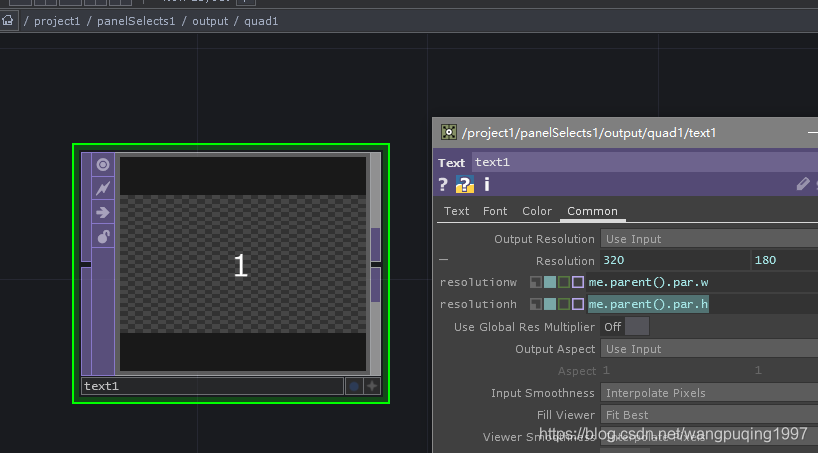Set resolutionw to constant mode icon

[x=536, y=282]
